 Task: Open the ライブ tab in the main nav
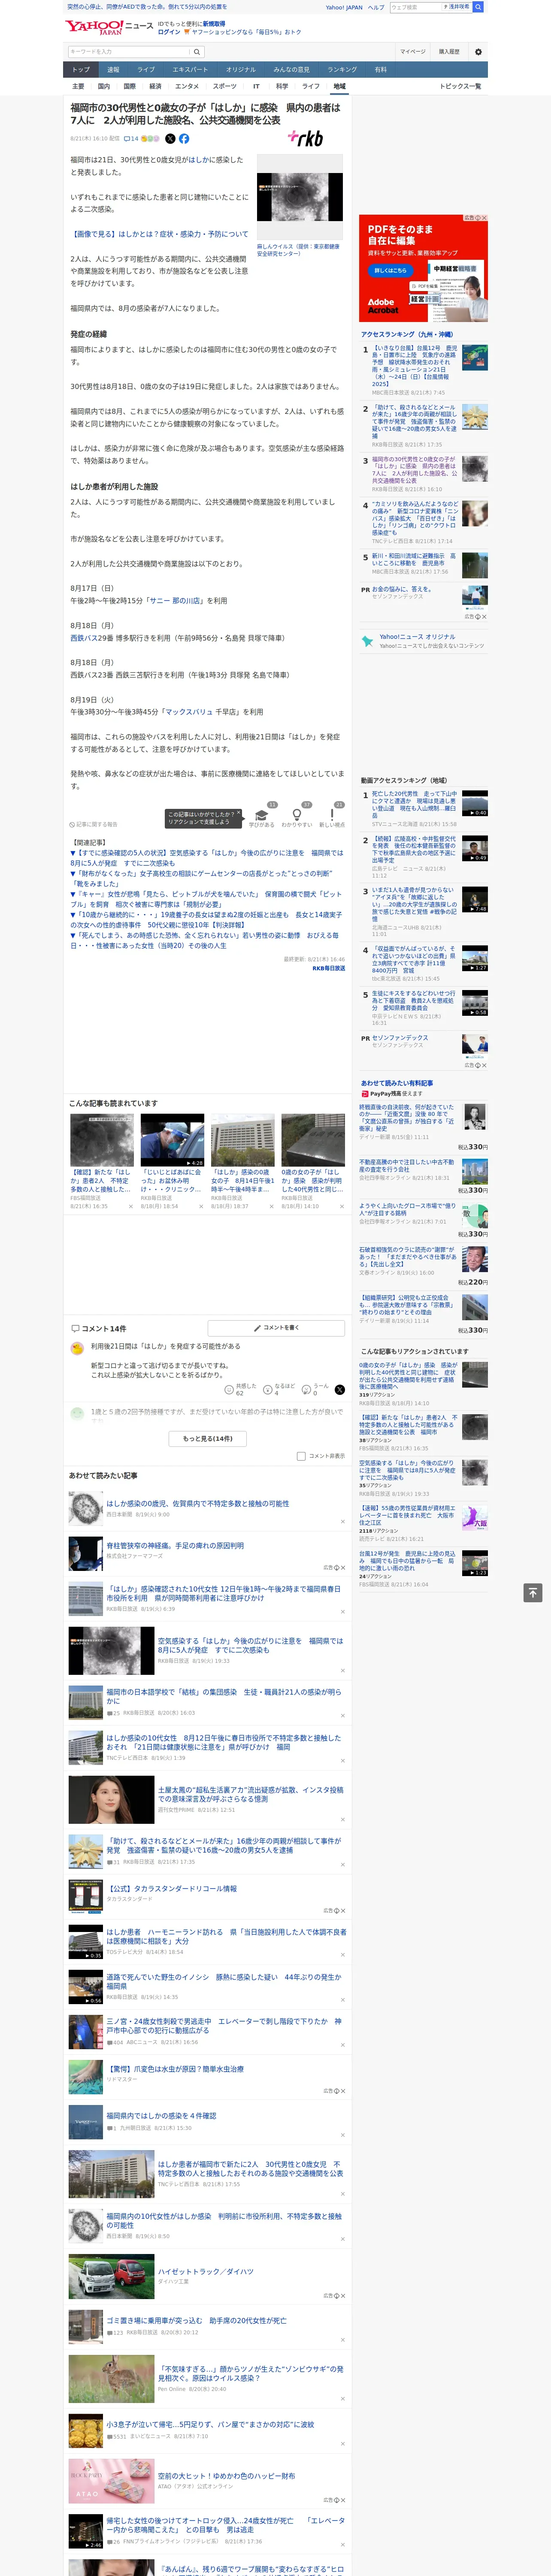tap(146, 70)
